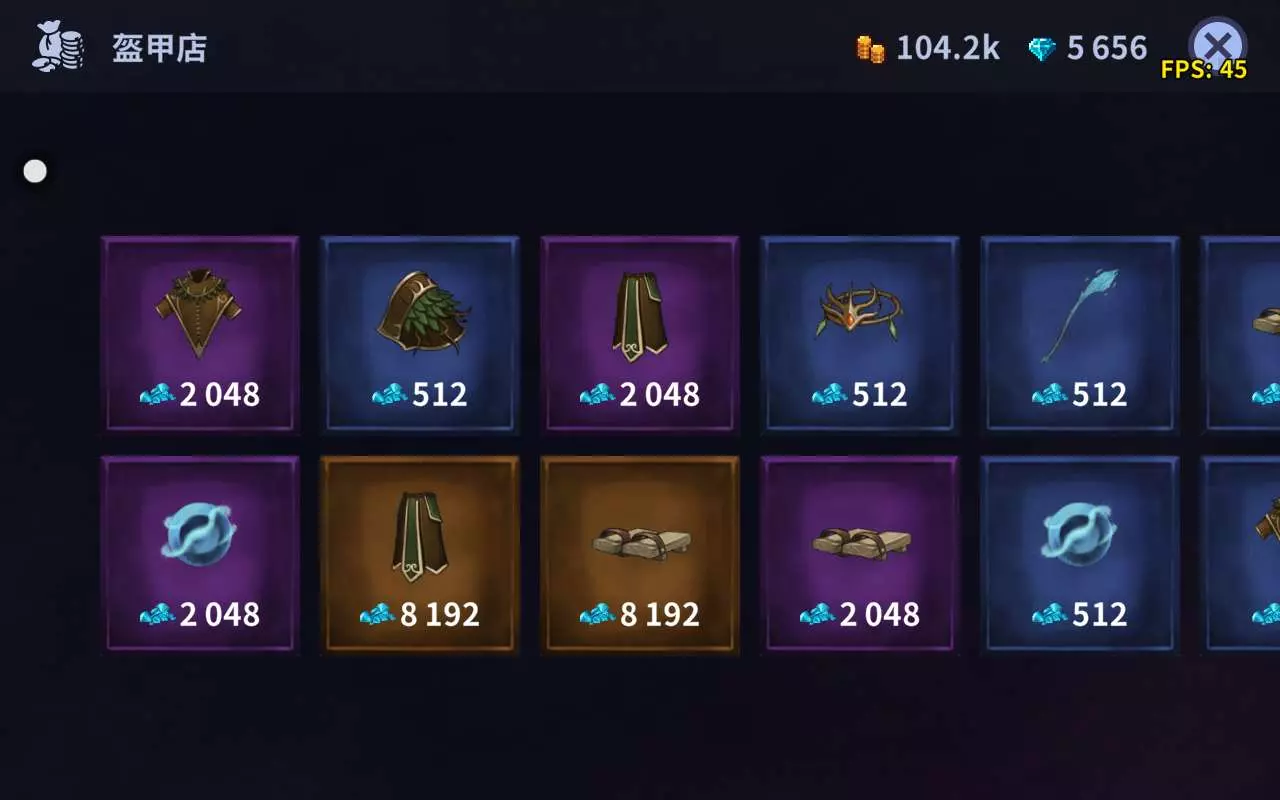
Task: Select the thorned crown helmet item
Action: [x=860, y=334]
